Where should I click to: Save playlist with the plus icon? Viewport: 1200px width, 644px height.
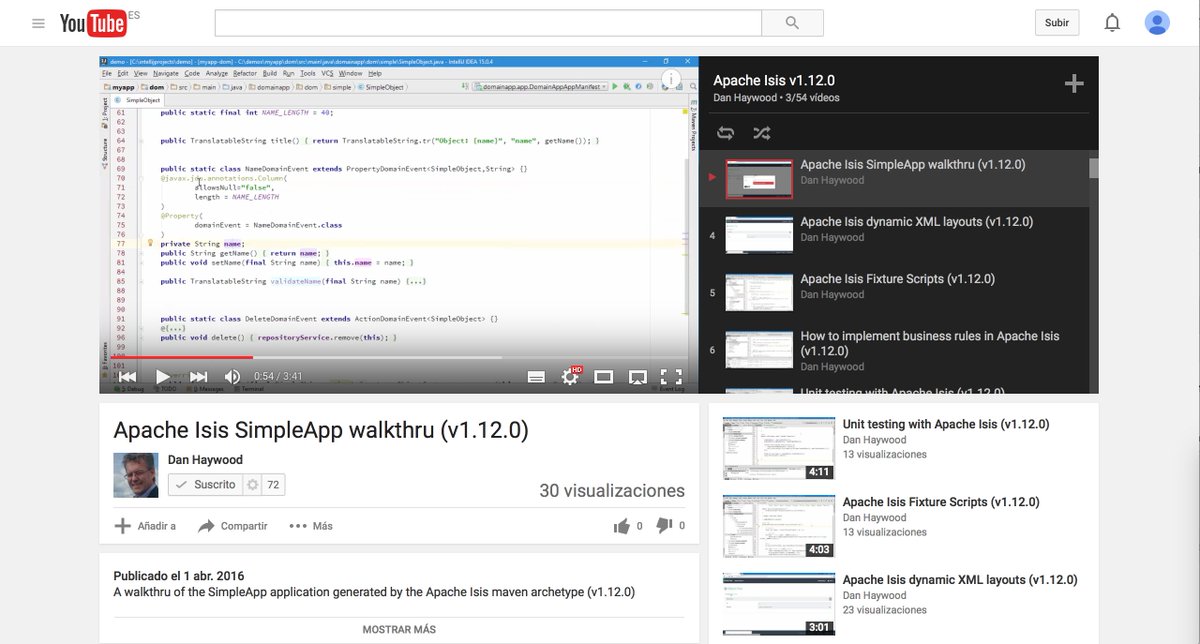(1074, 84)
